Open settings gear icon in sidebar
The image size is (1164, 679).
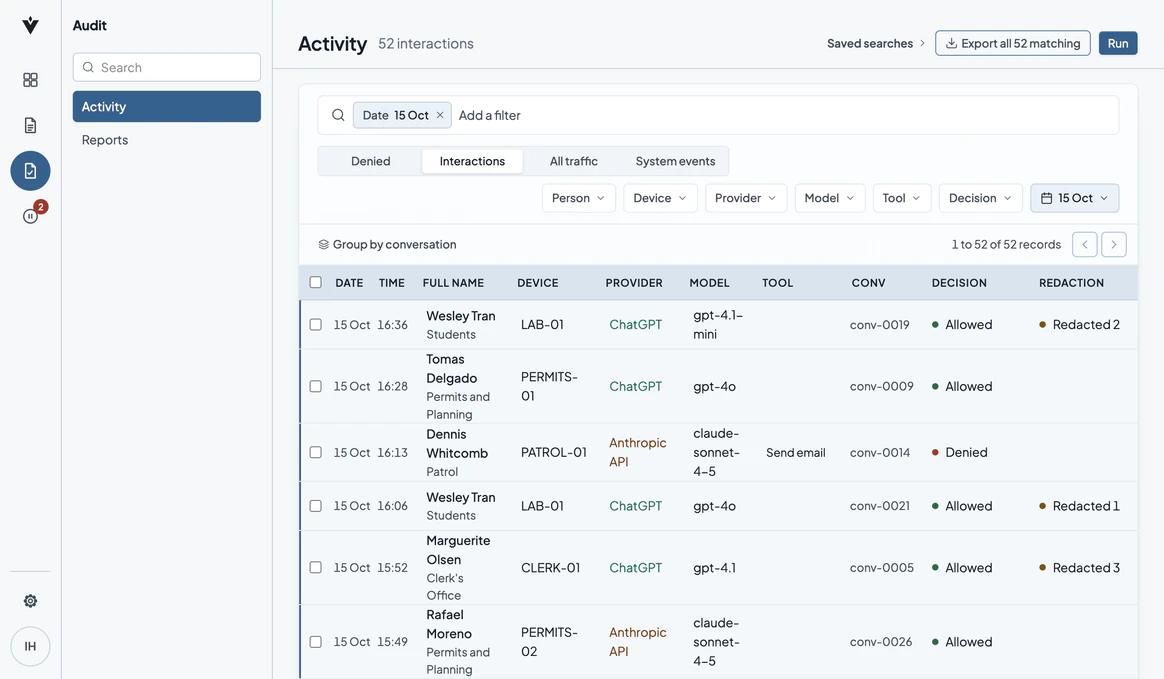30,601
